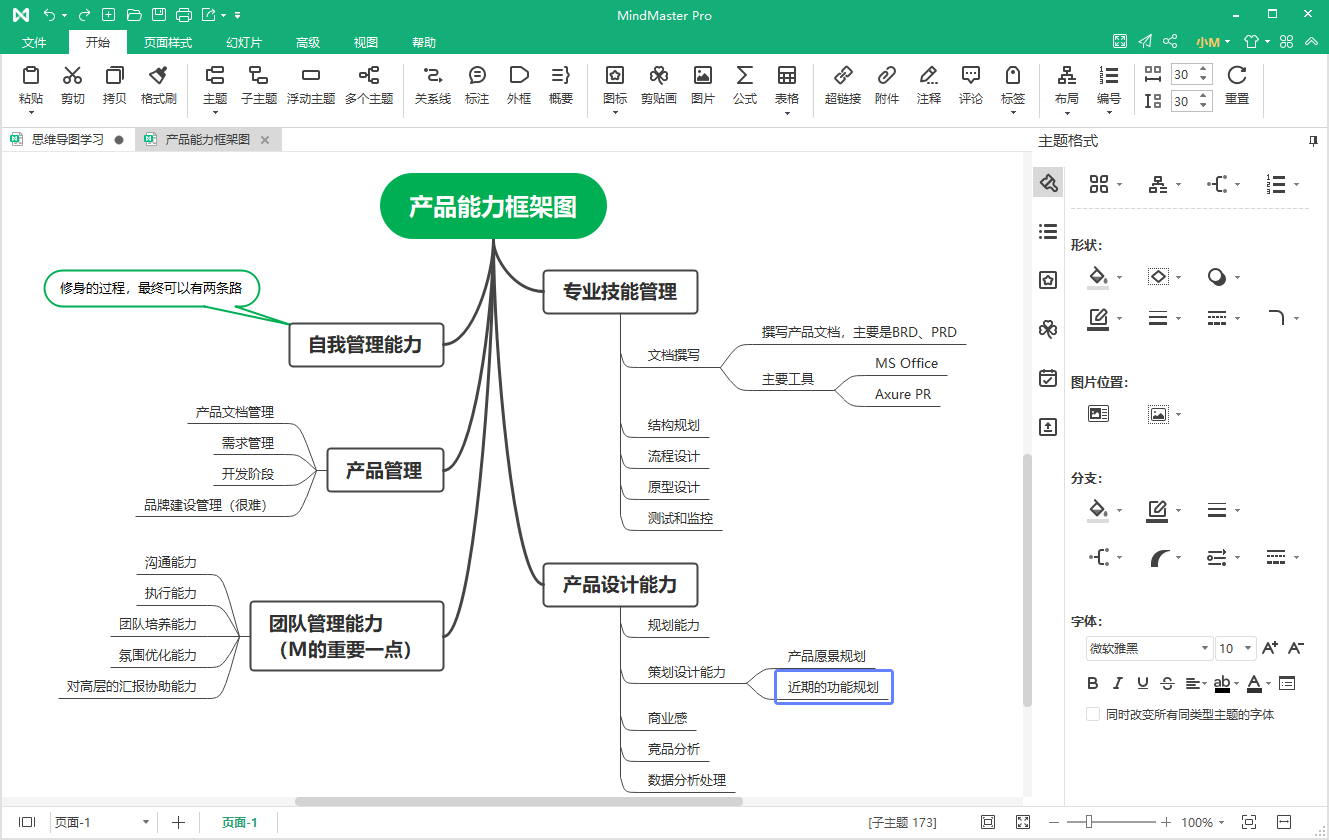
Task: Add a 超链接 hyperlink
Action: (843, 85)
